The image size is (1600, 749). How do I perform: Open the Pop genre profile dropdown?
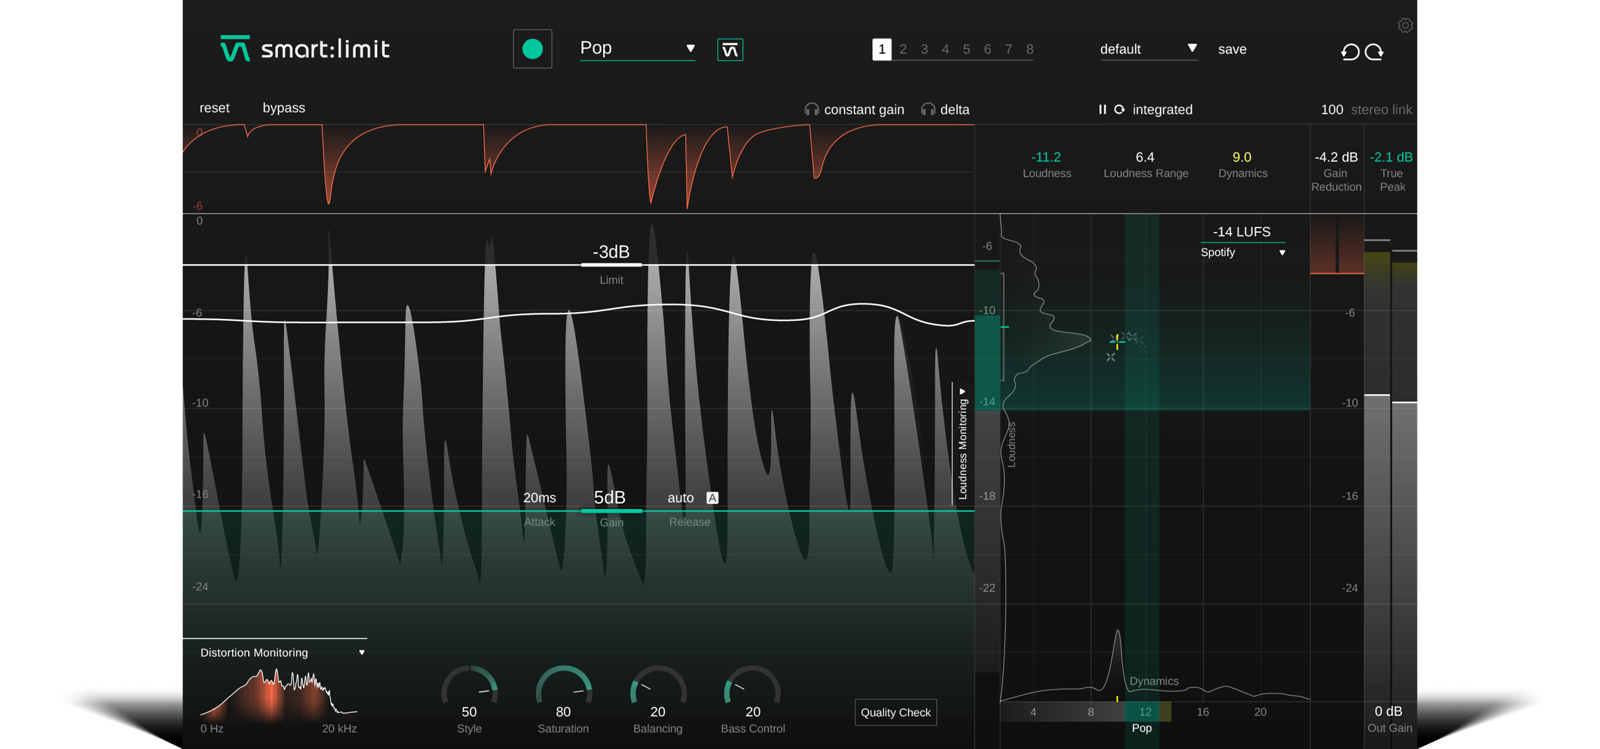pos(637,48)
